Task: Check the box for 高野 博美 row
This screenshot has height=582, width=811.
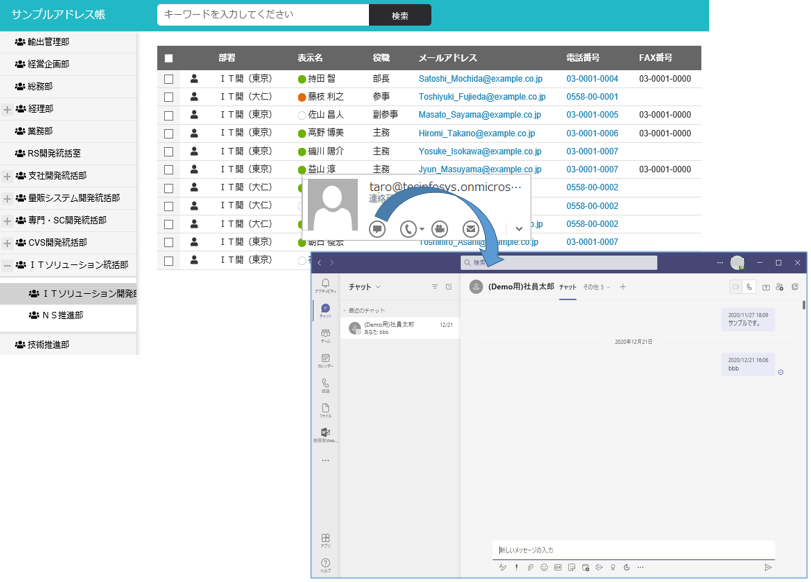Action: [x=168, y=133]
